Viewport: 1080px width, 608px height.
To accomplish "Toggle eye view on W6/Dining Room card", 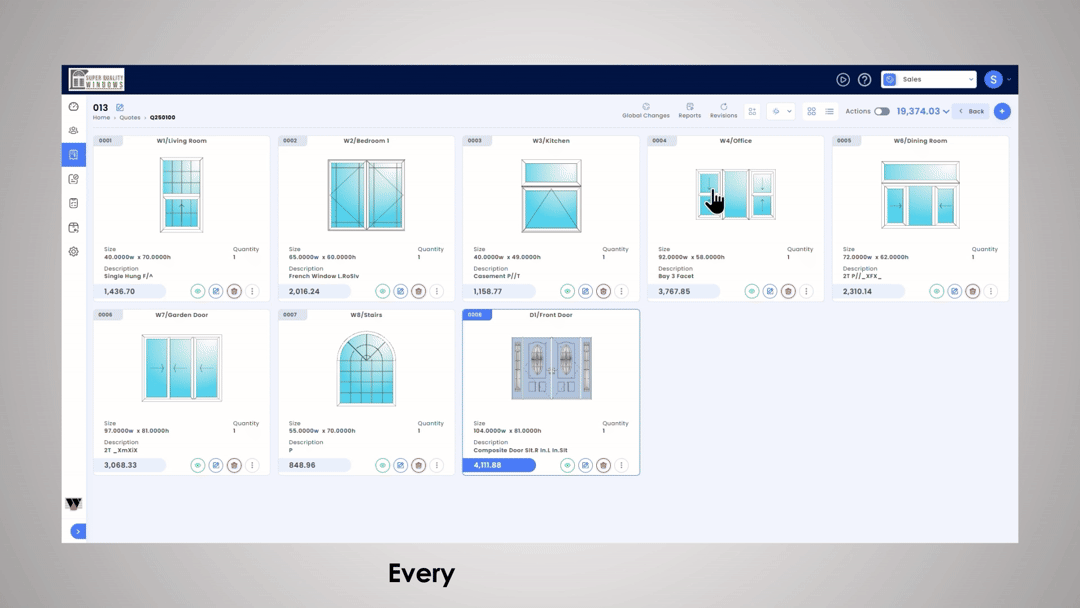I will coord(936,291).
